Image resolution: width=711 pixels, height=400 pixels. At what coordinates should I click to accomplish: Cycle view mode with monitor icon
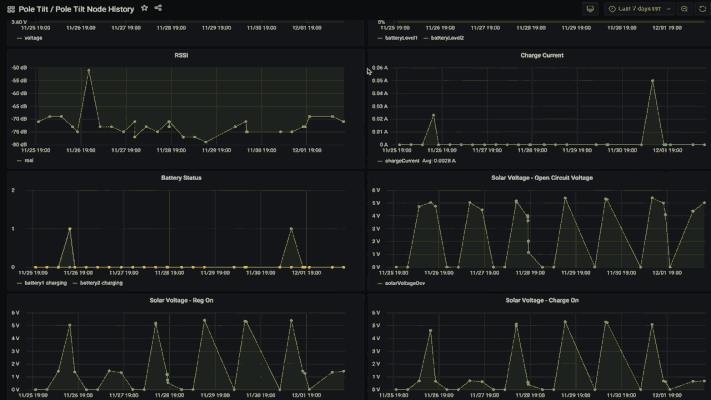(590, 9)
